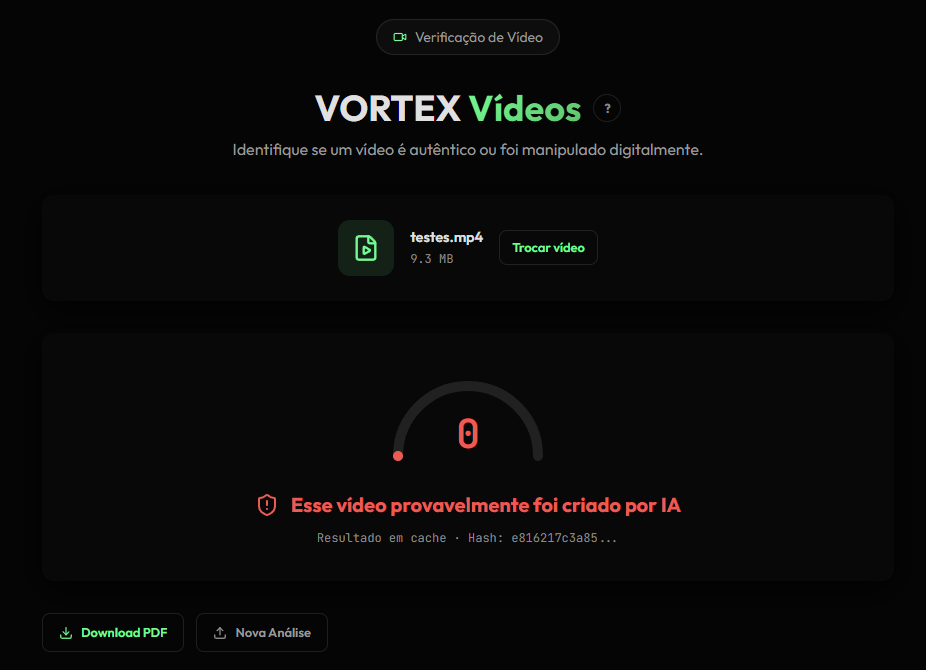The width and height of the screenshot is (926, 670).
Task: Click the help question mark icon
Action: [x=607, y=109]
